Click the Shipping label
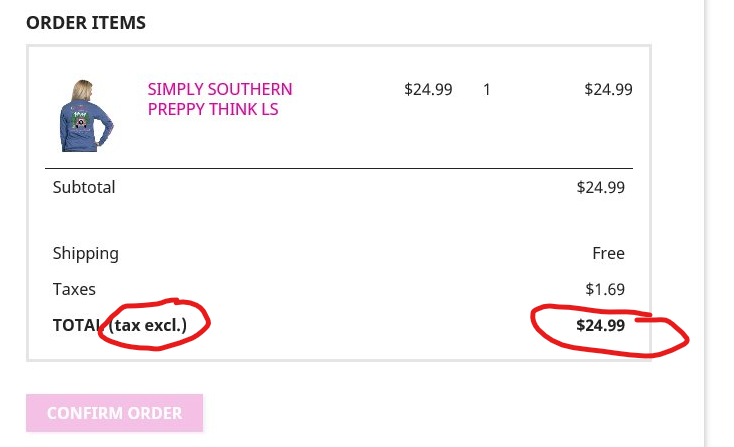734x447 pixels. [86, 253]
